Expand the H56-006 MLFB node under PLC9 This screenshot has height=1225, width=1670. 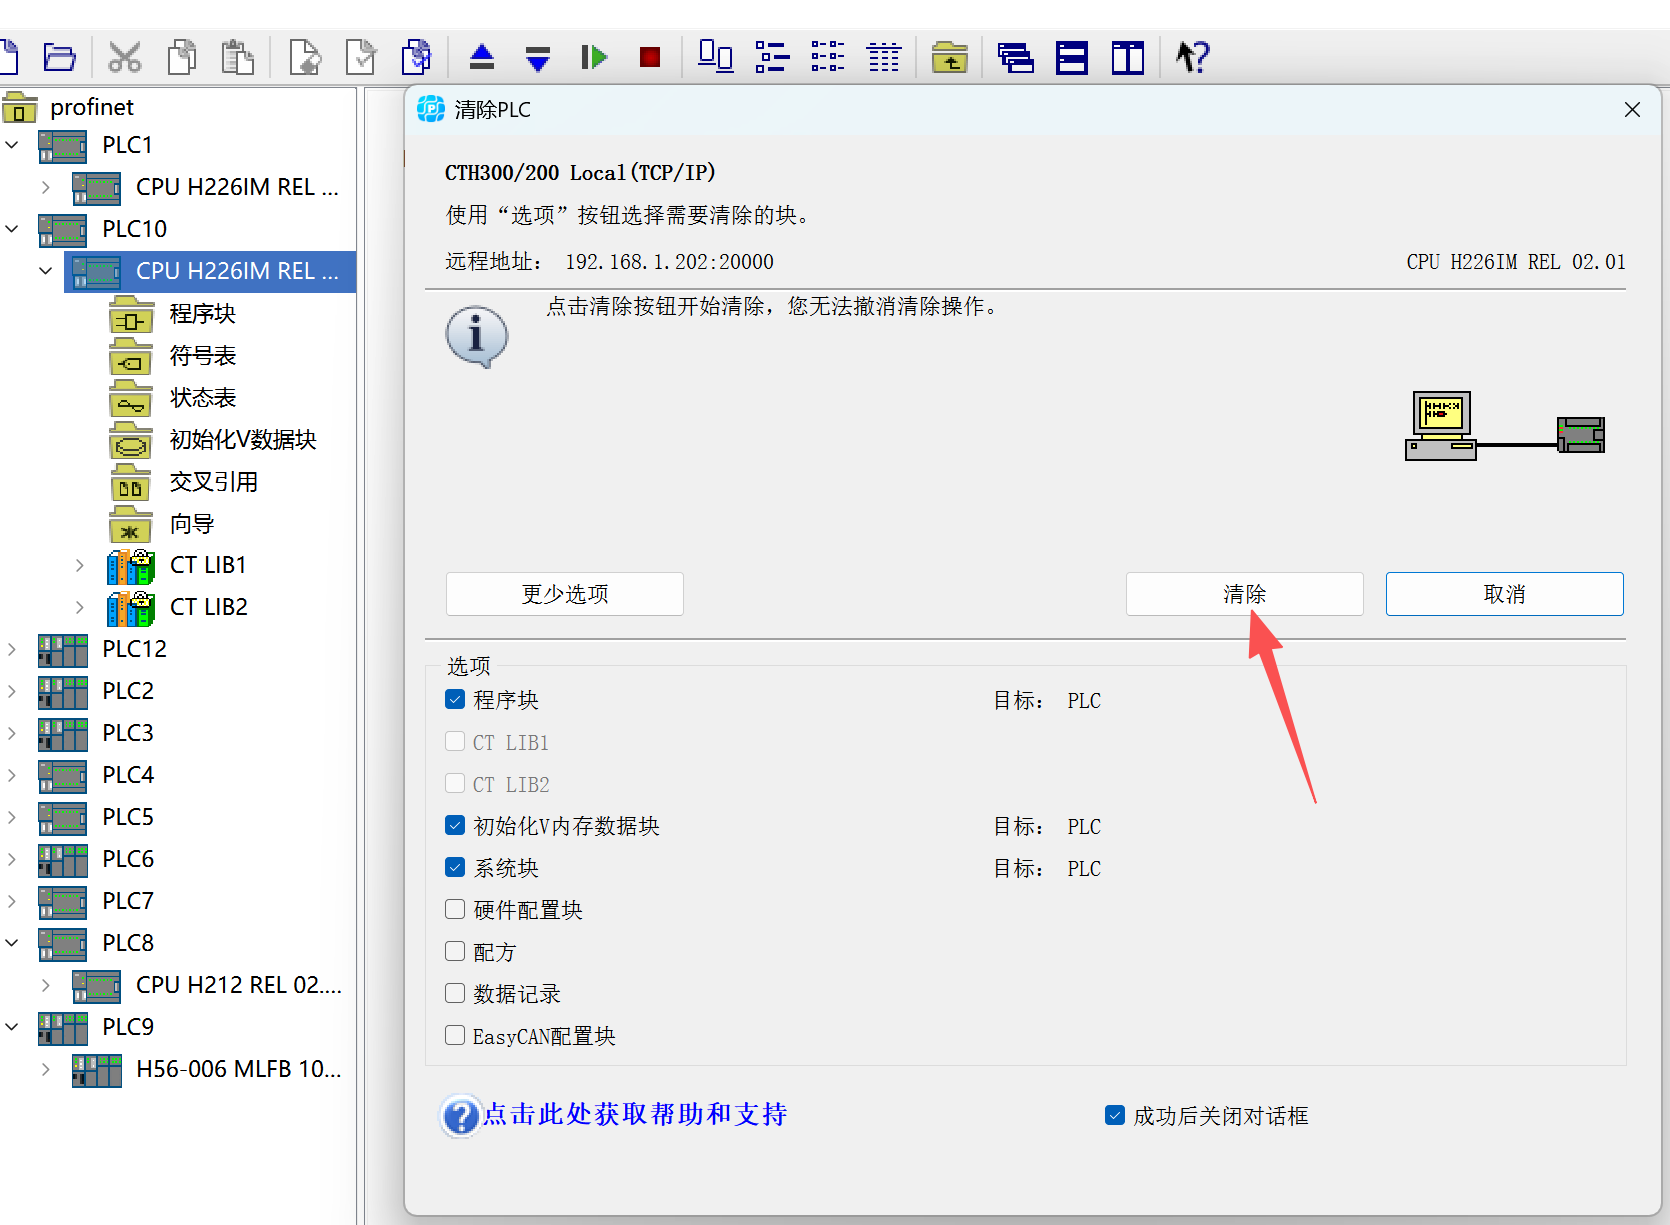(x=46, y=1069)
